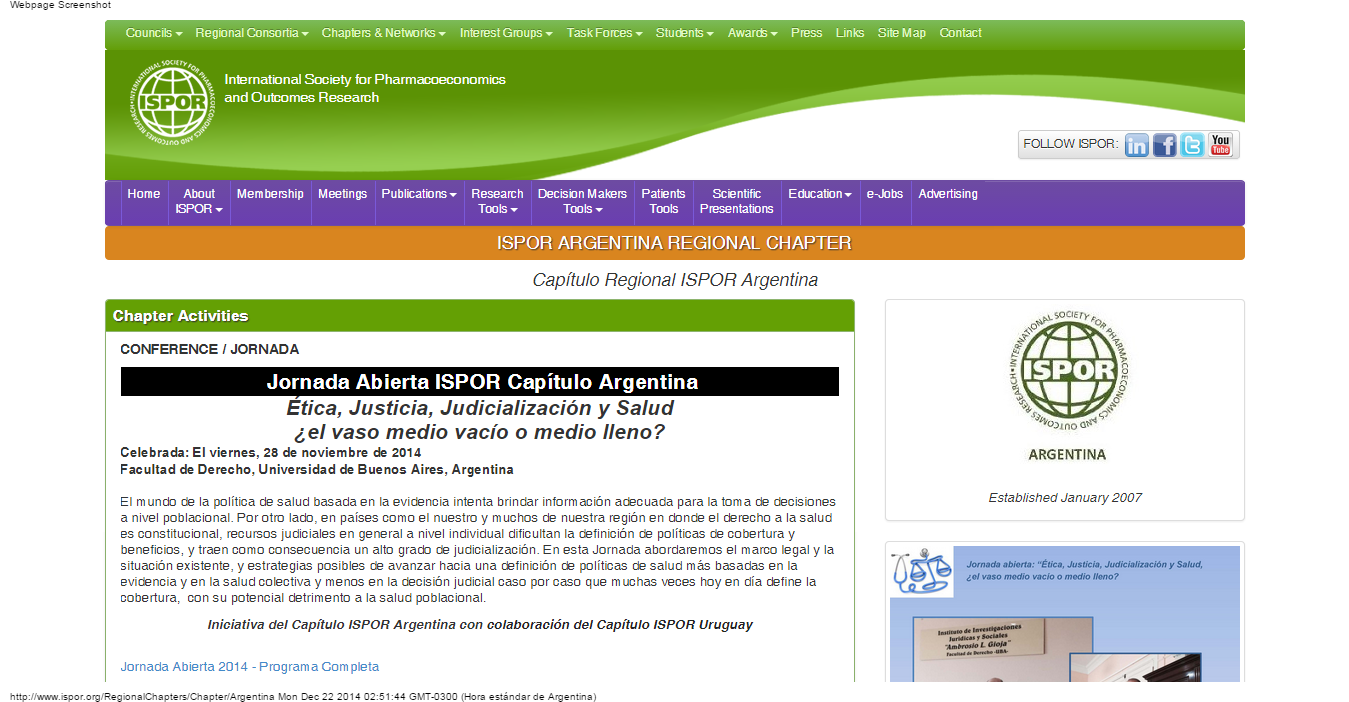Open the Education dropdown menu
The image size is (1349, 702).
(x=820, y=194)
